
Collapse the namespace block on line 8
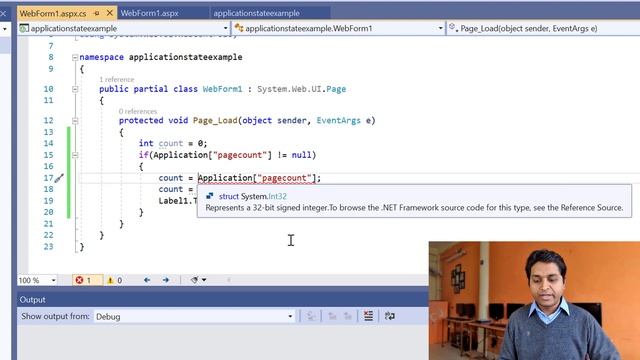click(x=75, y=58)
